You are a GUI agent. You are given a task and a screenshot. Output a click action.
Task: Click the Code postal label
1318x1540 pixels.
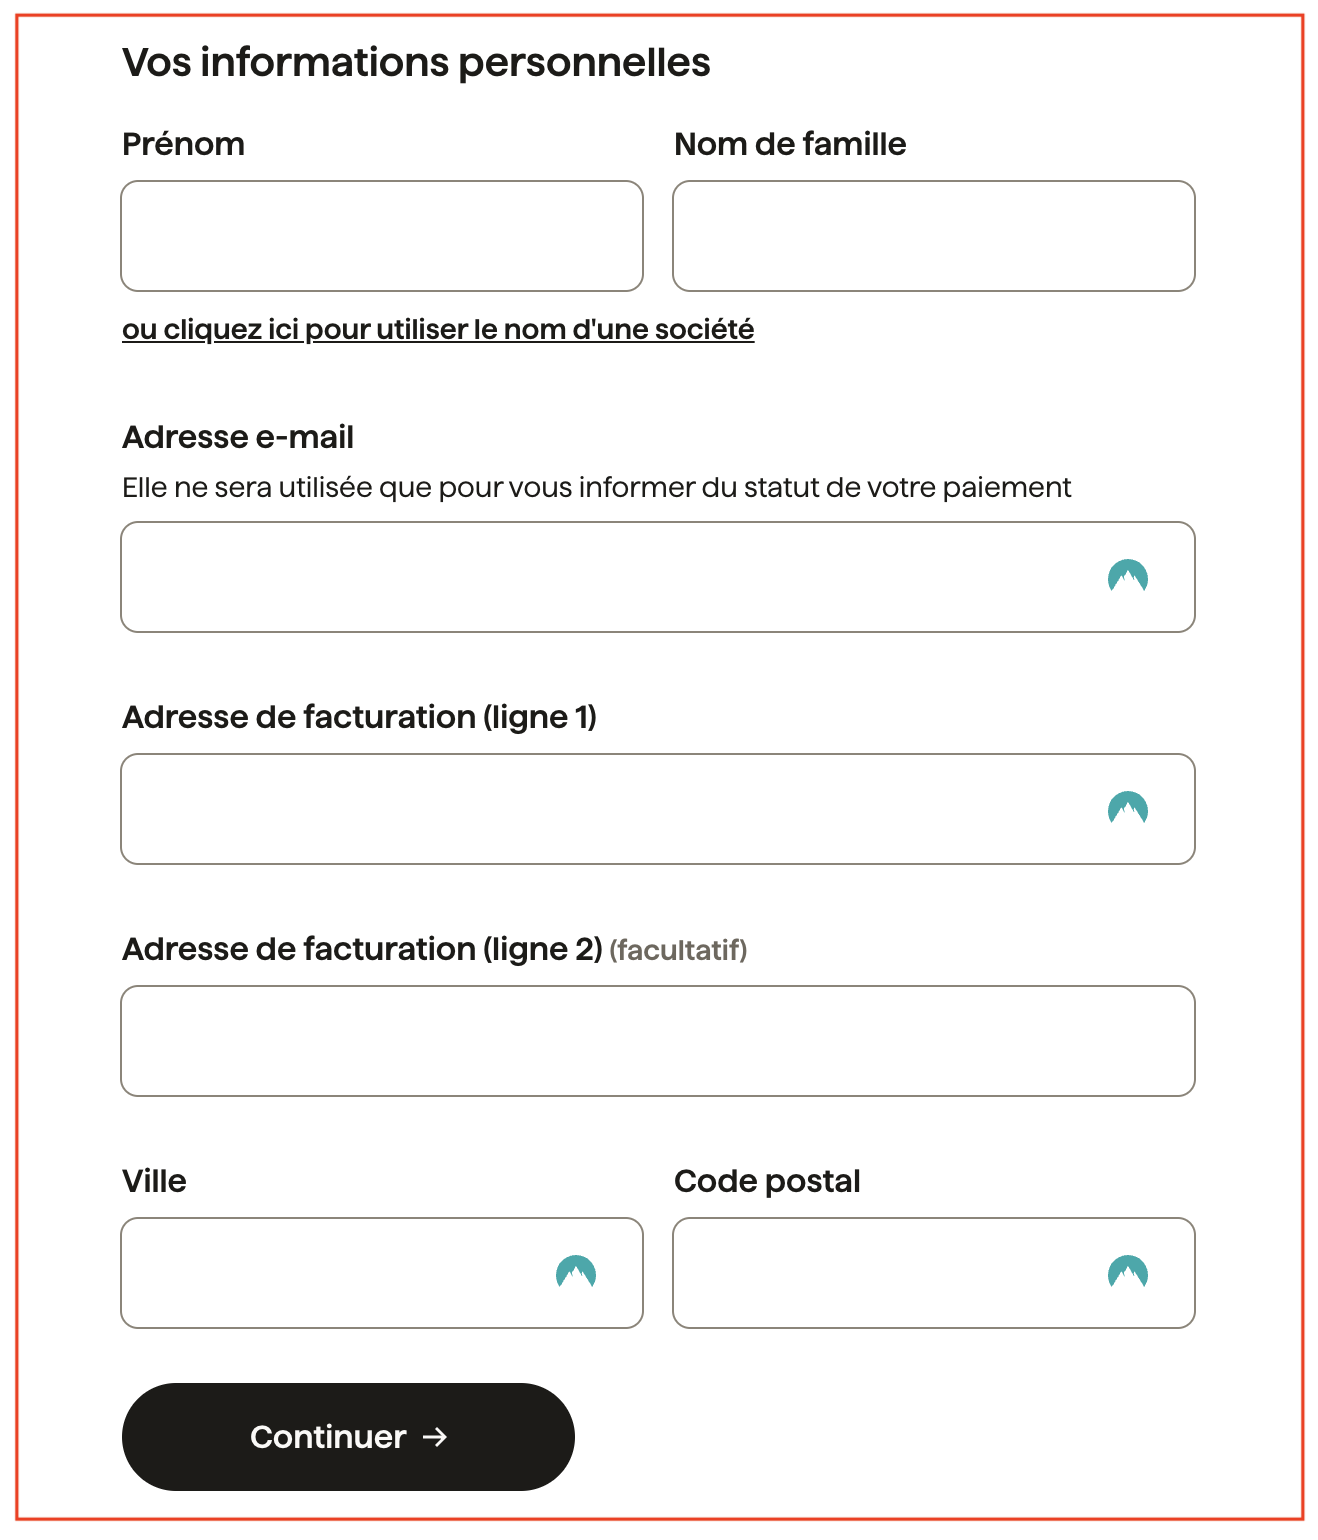(767, 1181)
